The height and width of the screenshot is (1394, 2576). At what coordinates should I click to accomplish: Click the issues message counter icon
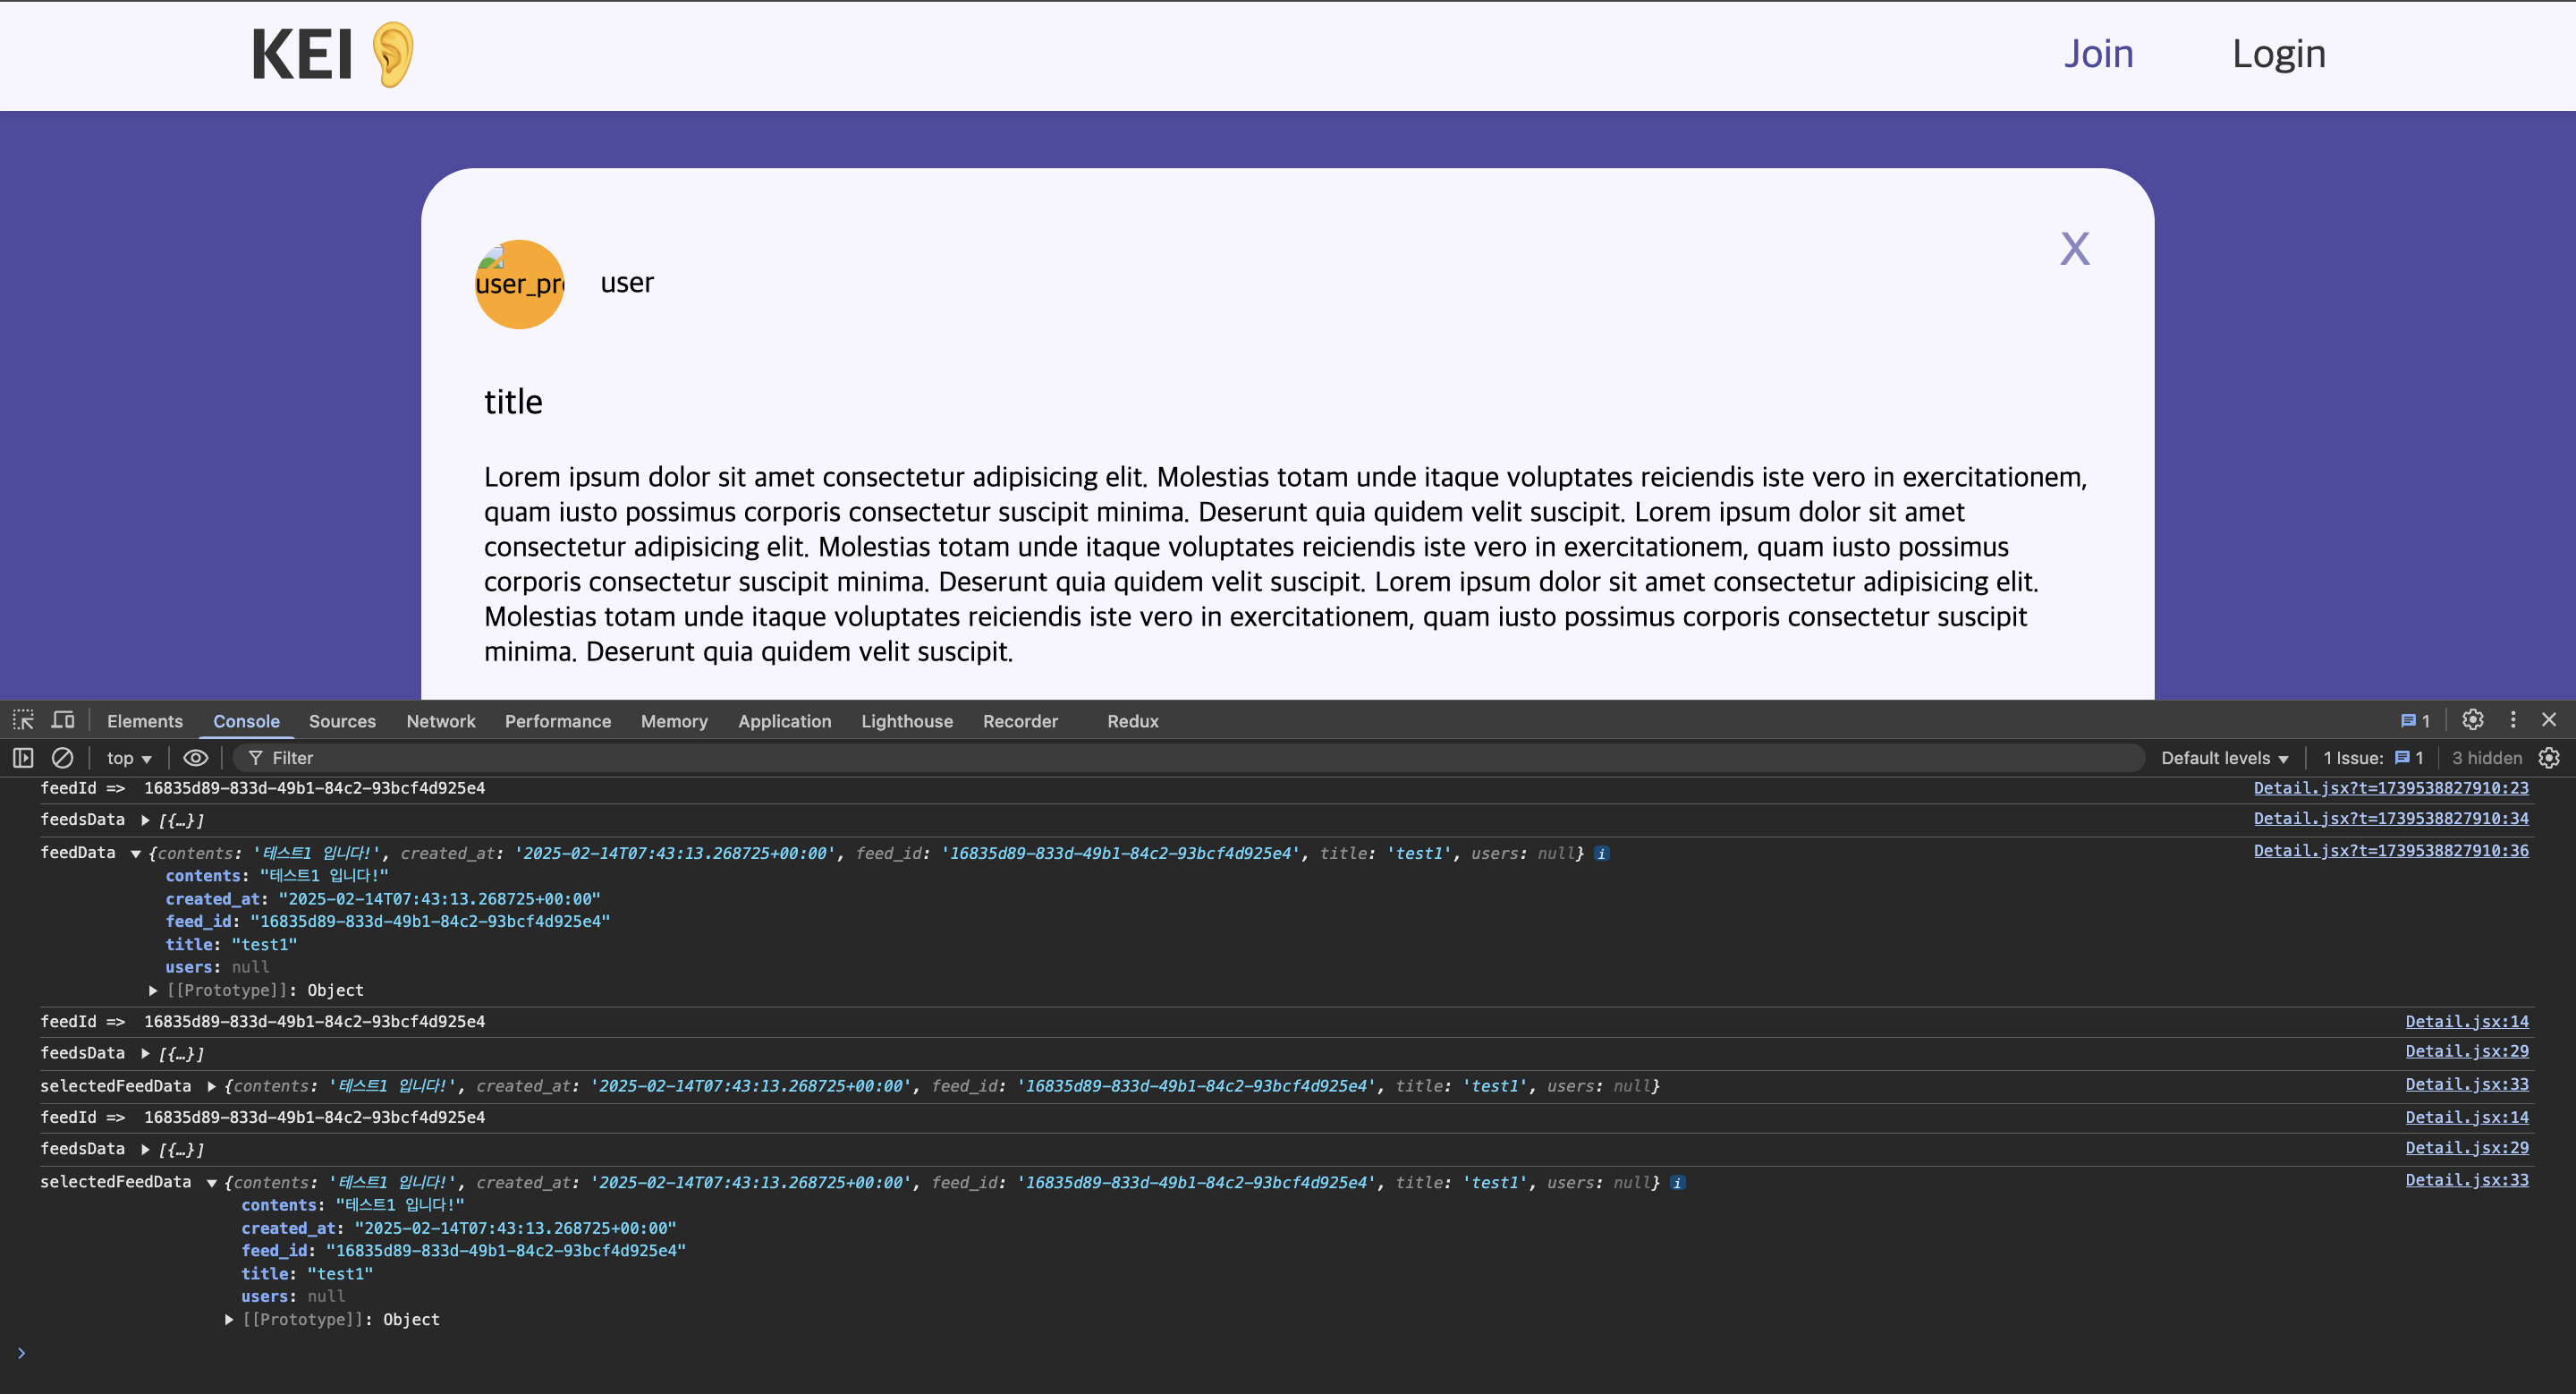(x=2414, y=720)
